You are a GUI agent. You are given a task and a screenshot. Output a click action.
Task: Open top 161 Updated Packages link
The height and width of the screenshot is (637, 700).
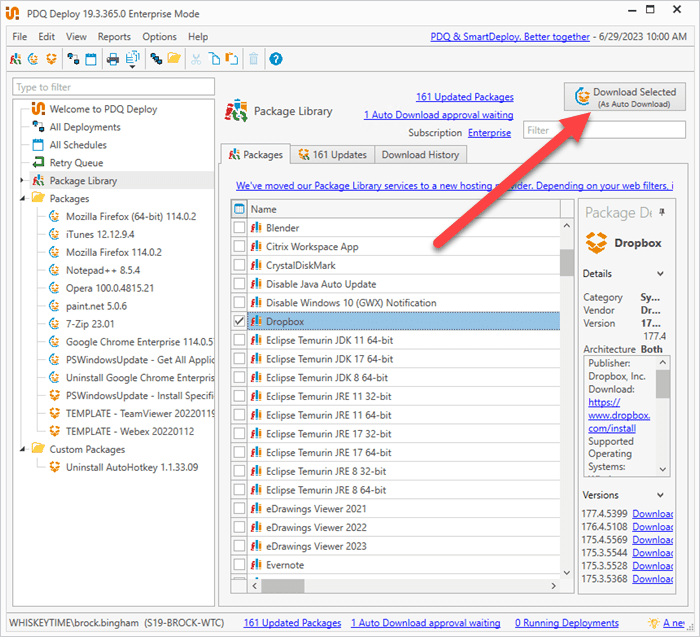point(465,97)
